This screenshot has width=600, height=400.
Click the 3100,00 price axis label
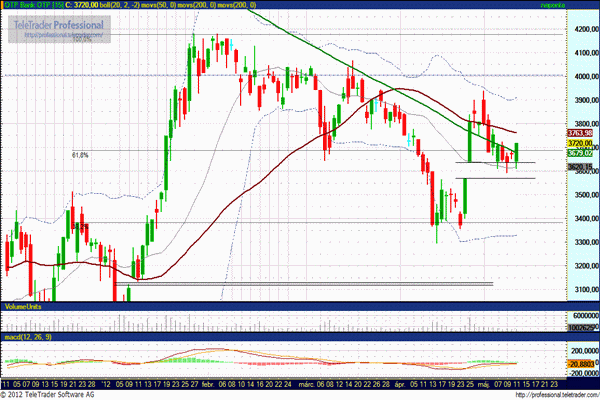[586, 290]
